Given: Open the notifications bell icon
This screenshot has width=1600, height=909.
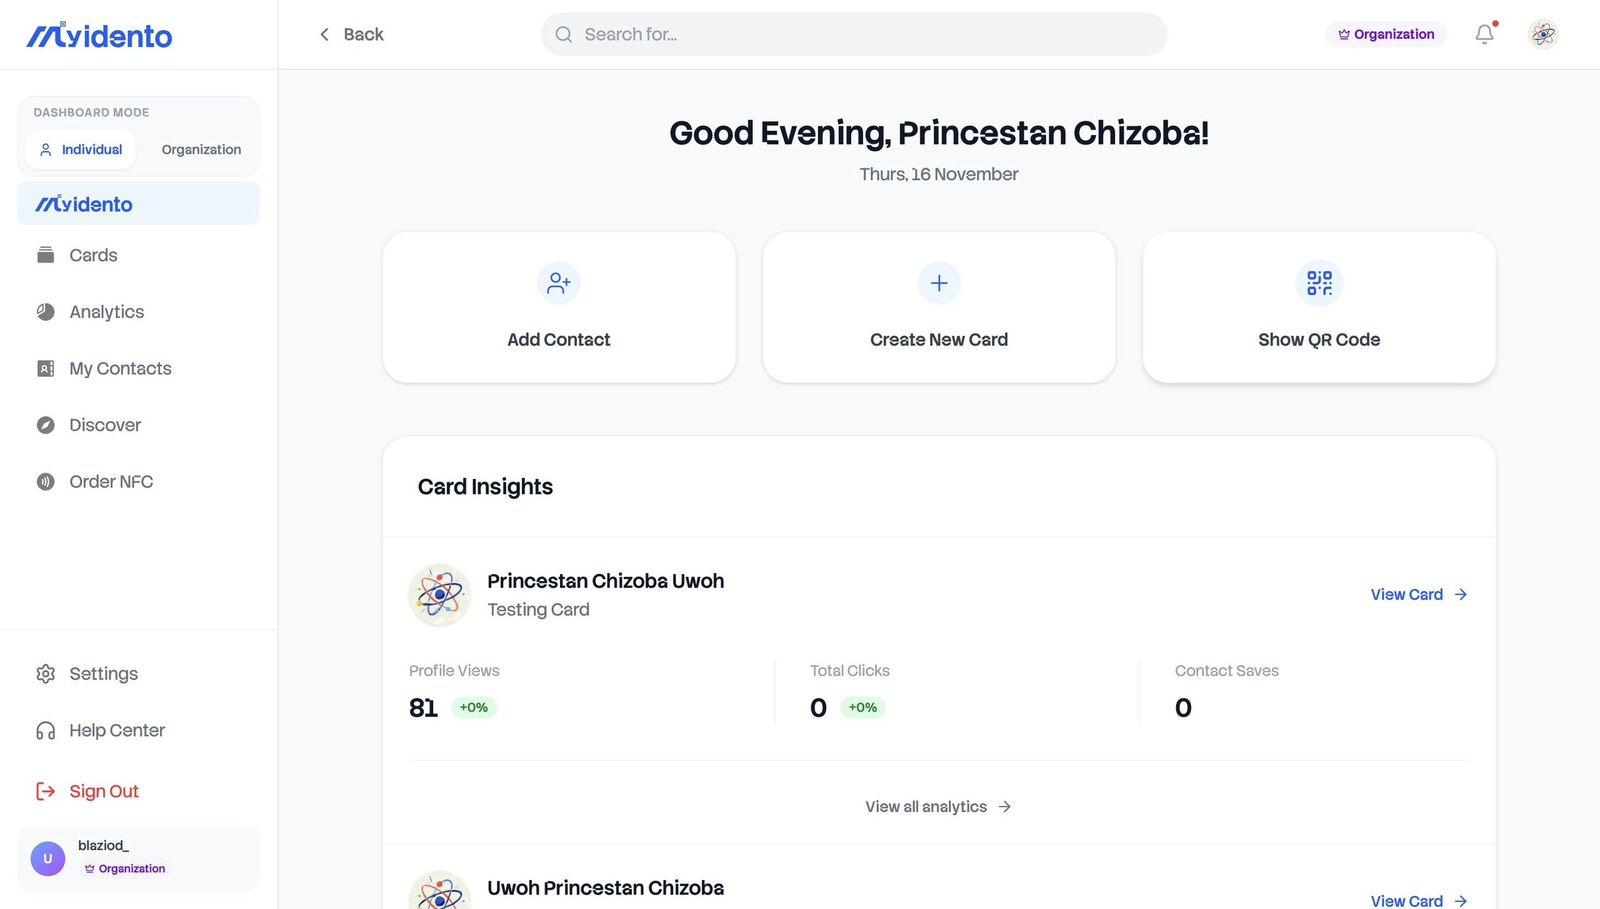Looking at the screenshot, I should pyautogui.click(x=1485, y=34).
